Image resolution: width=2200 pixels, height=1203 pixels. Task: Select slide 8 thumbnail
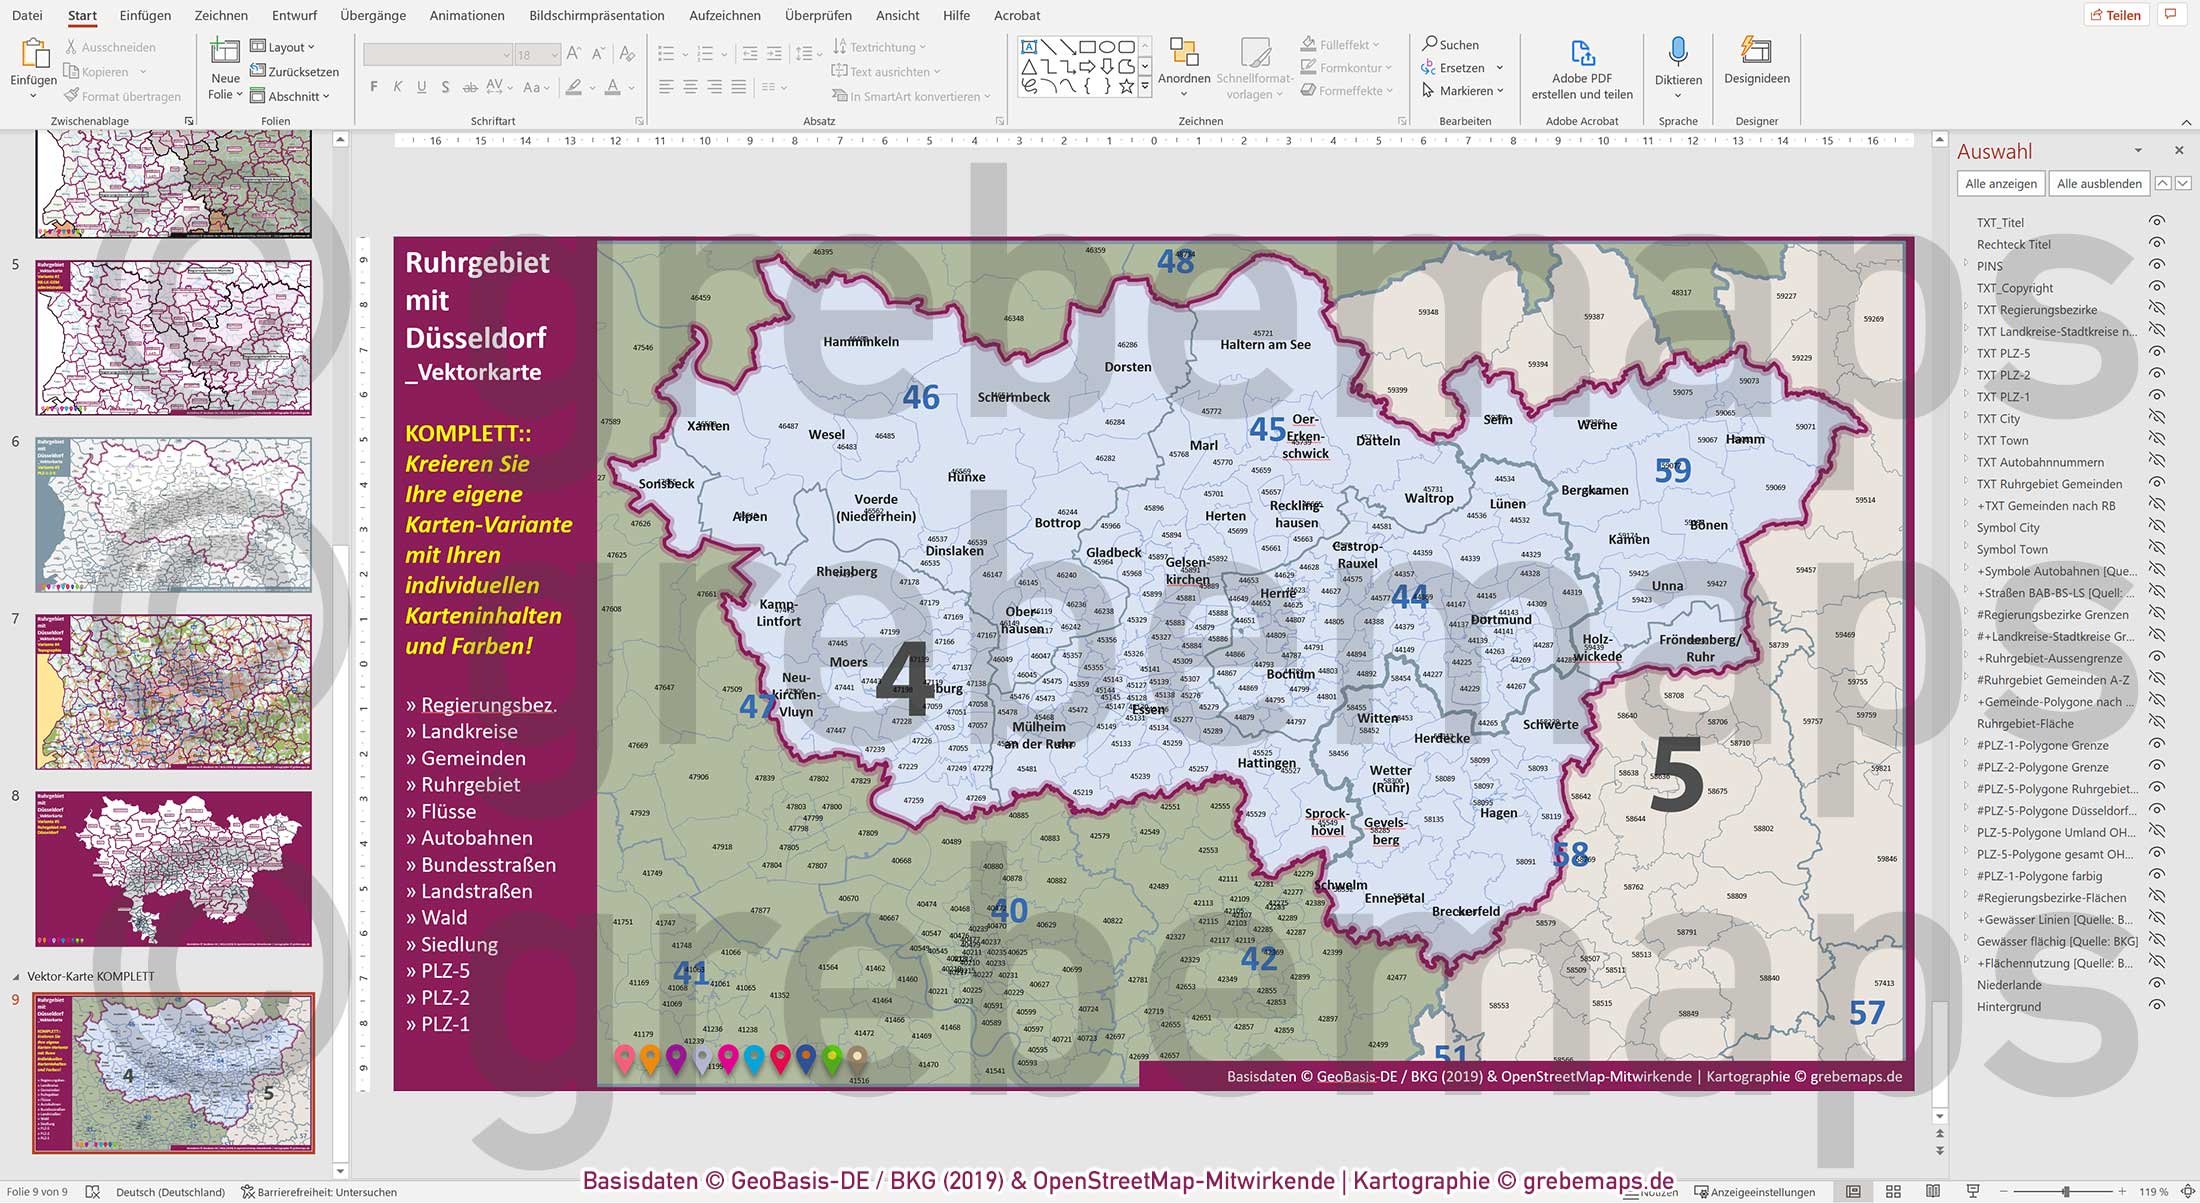point(173,869)
